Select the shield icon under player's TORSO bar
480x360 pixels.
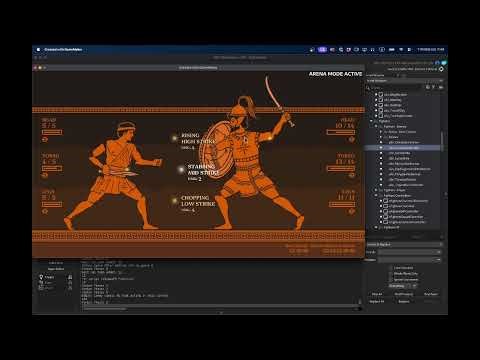pos(45,175)
